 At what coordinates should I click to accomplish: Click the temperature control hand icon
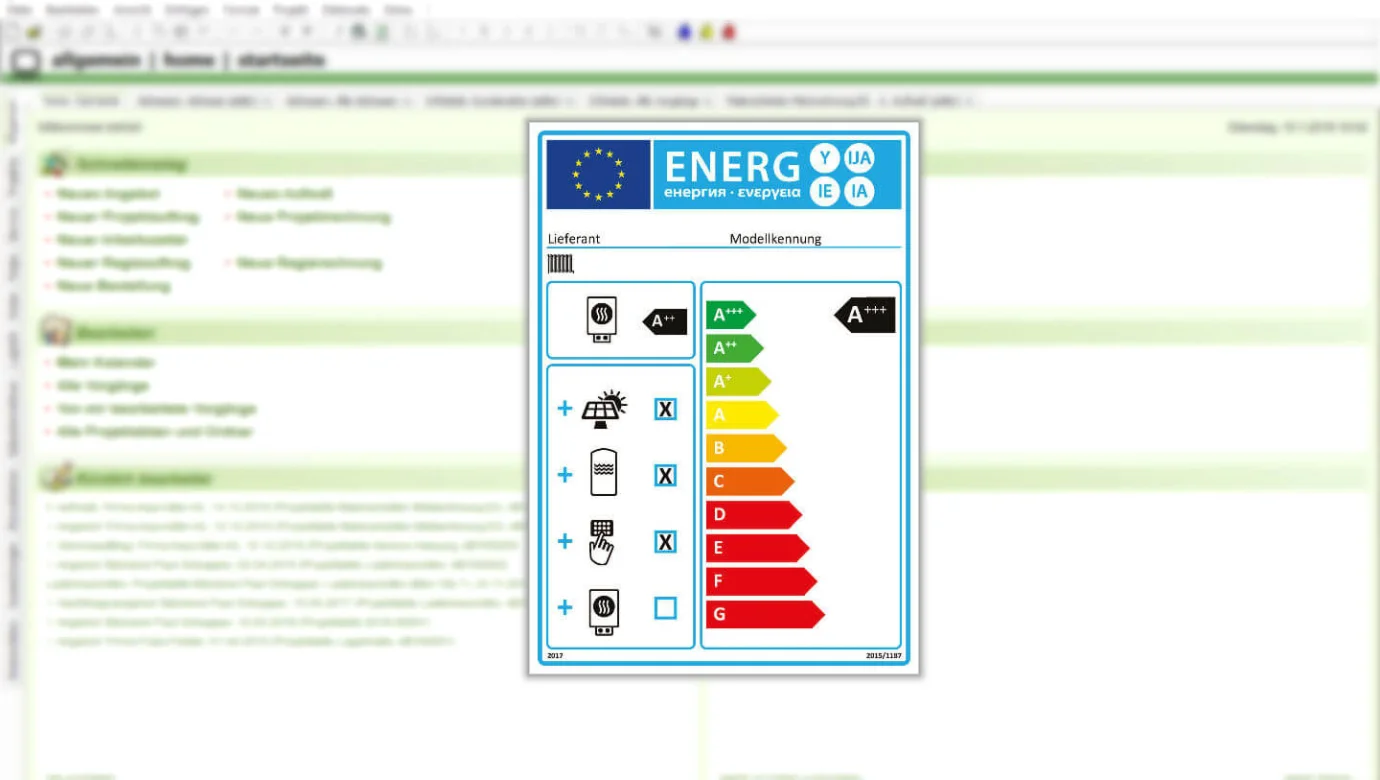(602, 541)
